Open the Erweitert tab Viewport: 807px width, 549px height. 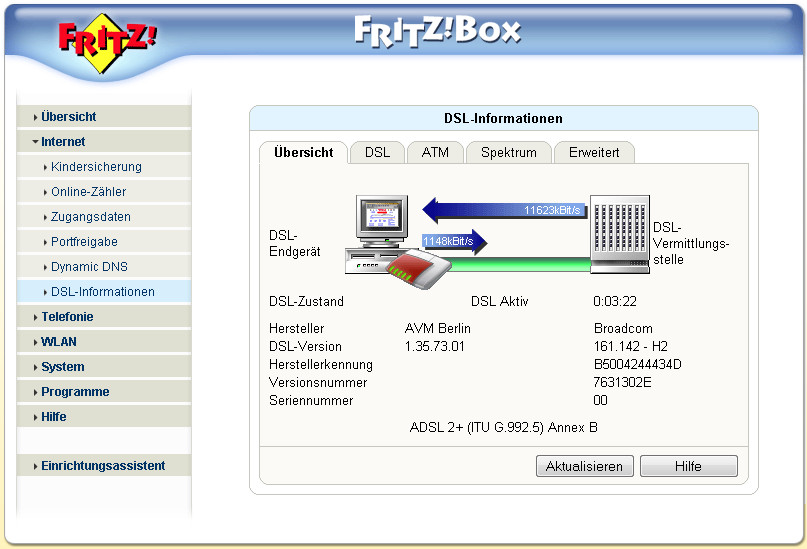(594, 153)
